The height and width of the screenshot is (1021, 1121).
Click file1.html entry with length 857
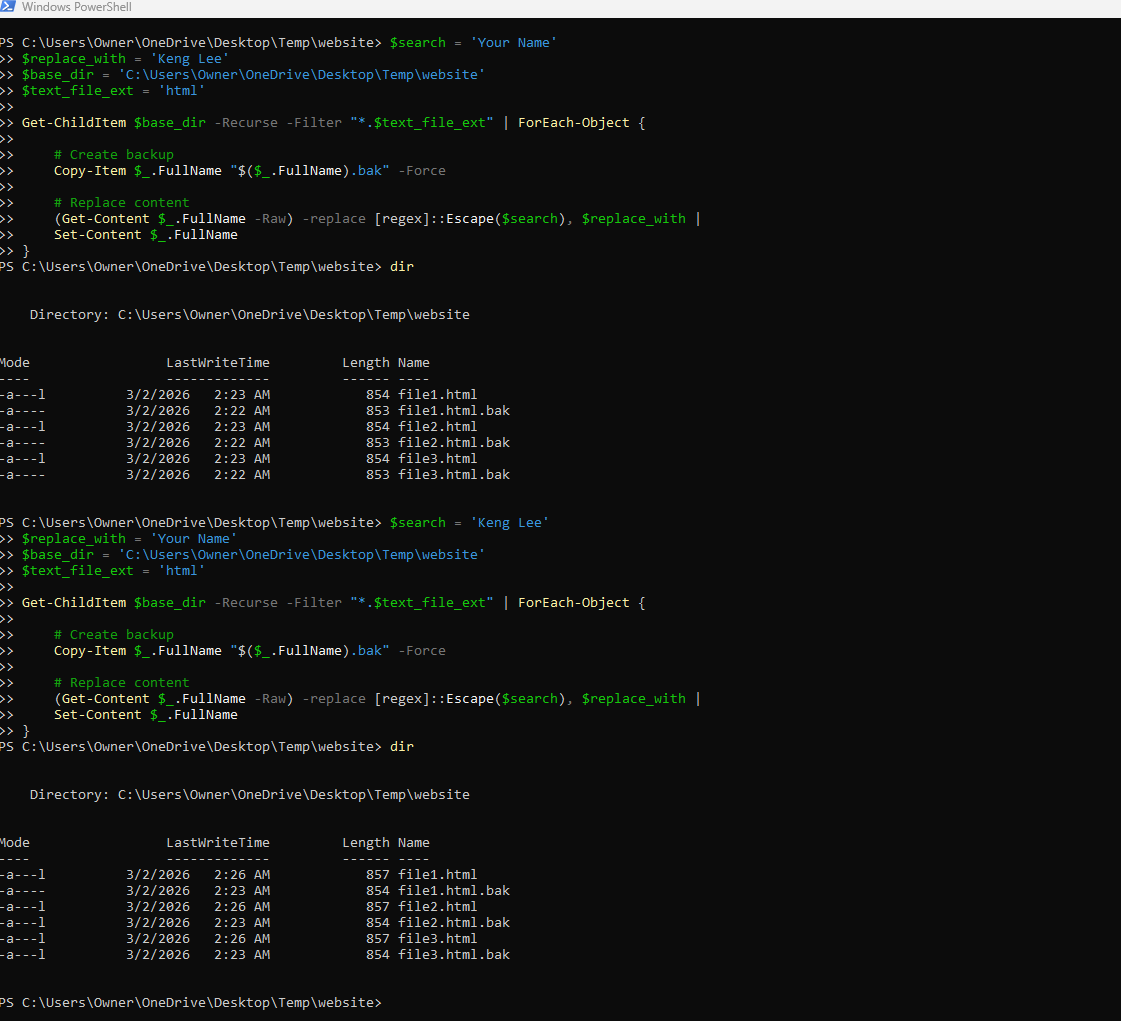[437, 875]
